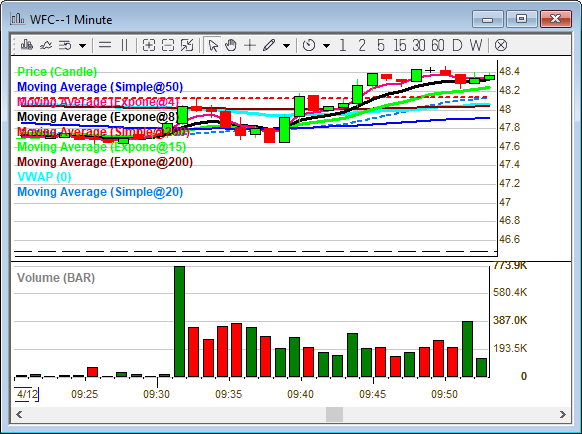Viewport: 582px width, 434px height.
Task: Switch to 60 minute interval
Action: 438,46
